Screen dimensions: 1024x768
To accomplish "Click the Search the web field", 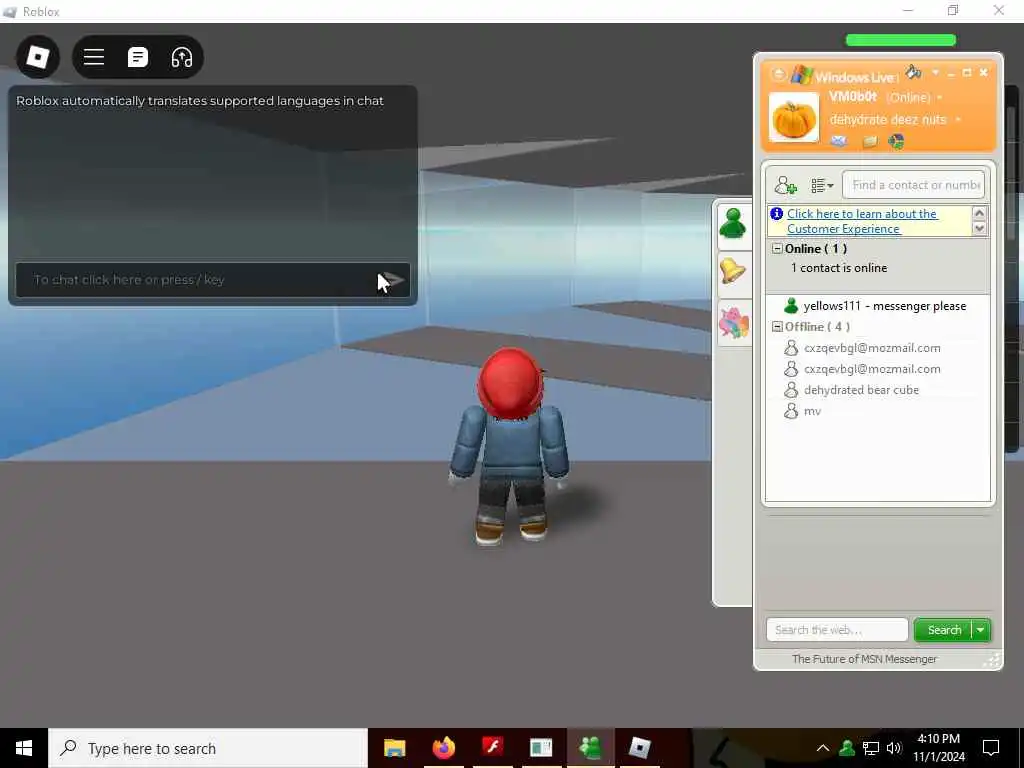I will click(x=837, y=630).
